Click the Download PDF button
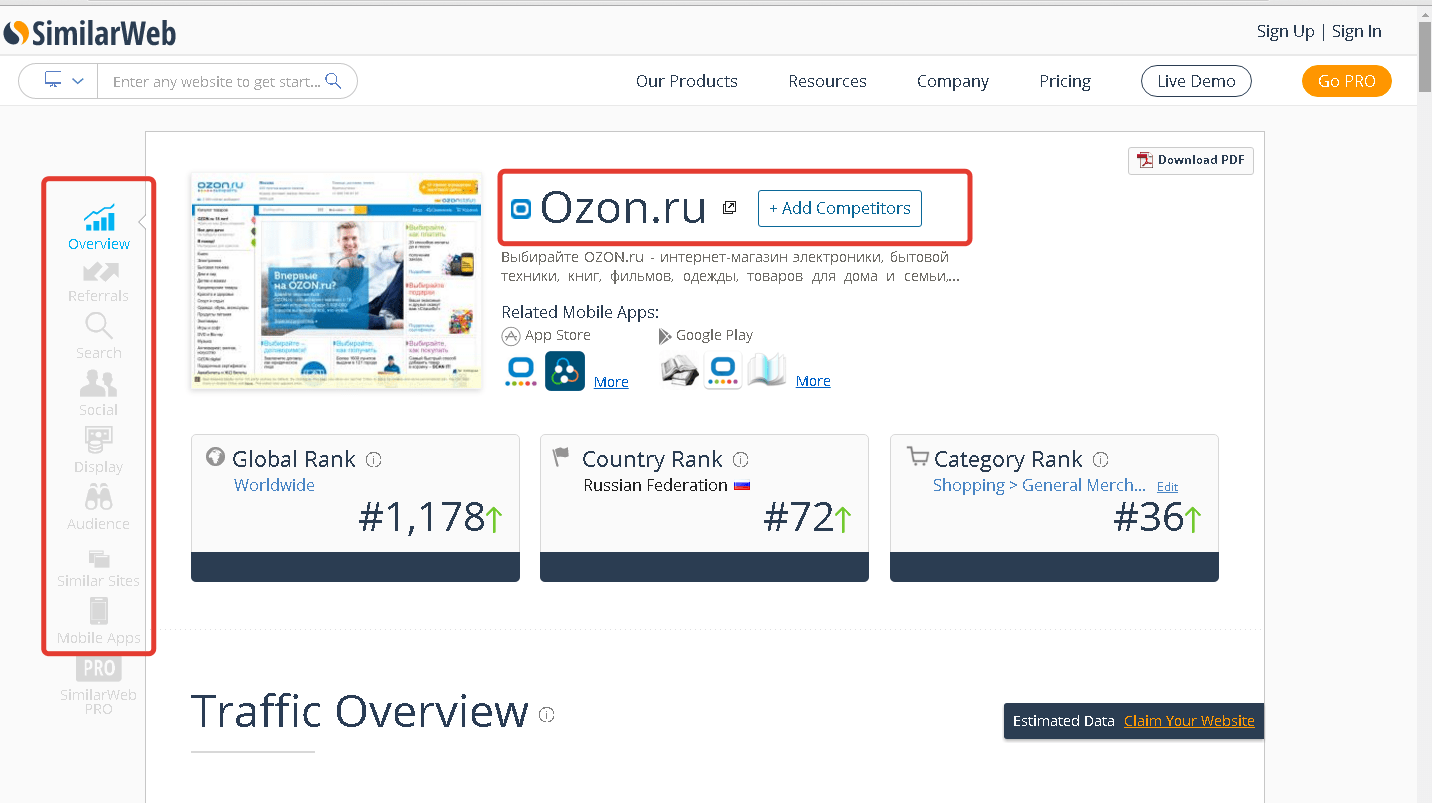The width and height of the screenshot is (1432, 803). pyautogui.click(x=1190, y=160)
